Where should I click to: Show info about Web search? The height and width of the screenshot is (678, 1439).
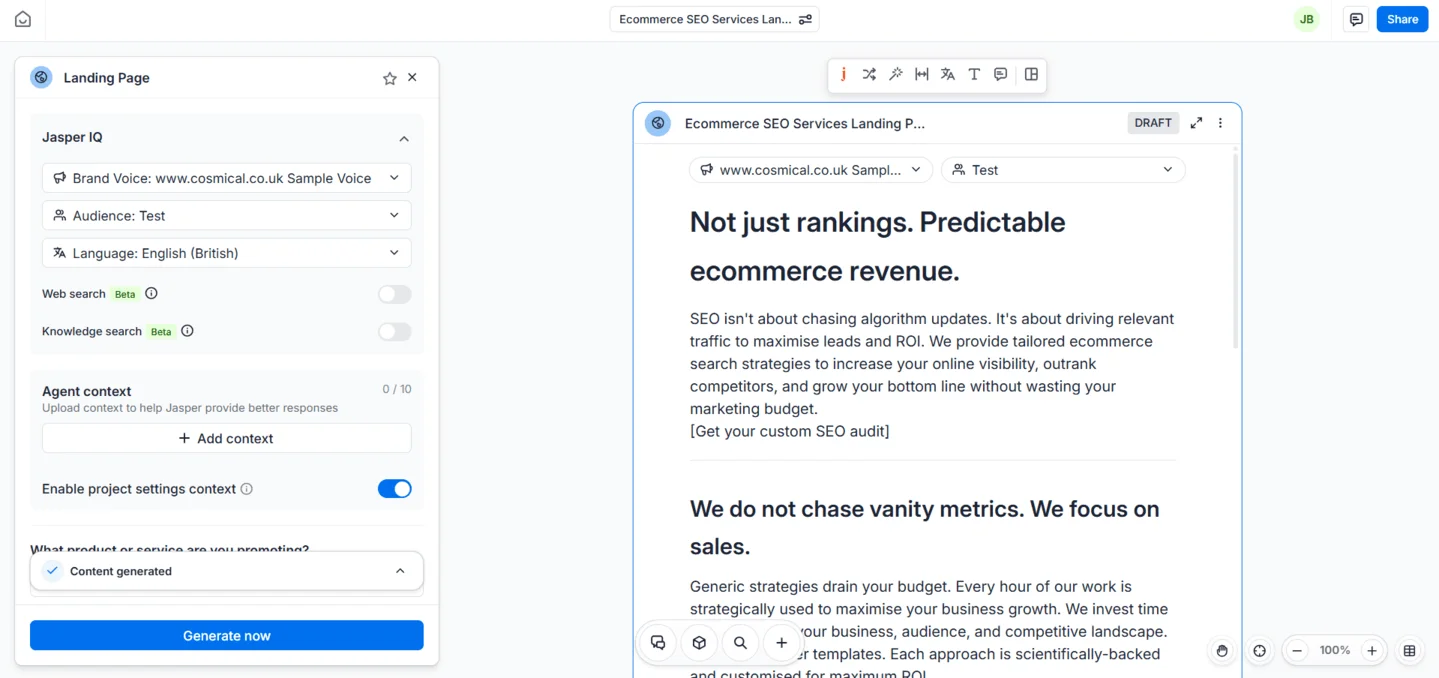(x=151, y=294)
